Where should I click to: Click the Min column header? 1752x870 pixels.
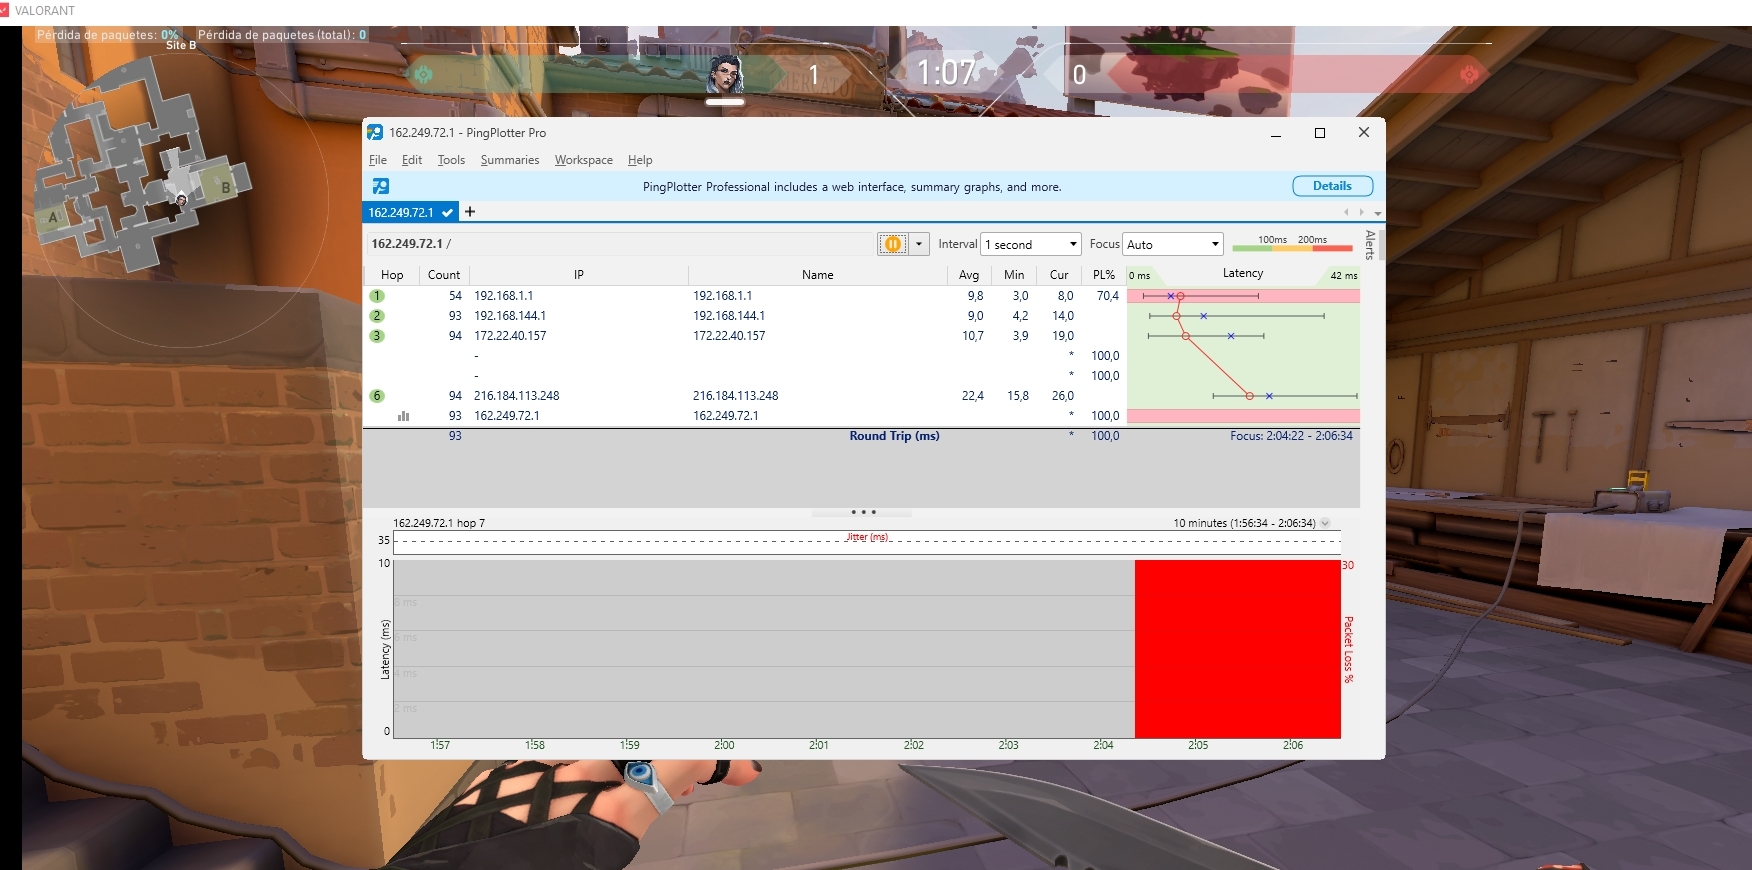click(x=1014, y=275)
